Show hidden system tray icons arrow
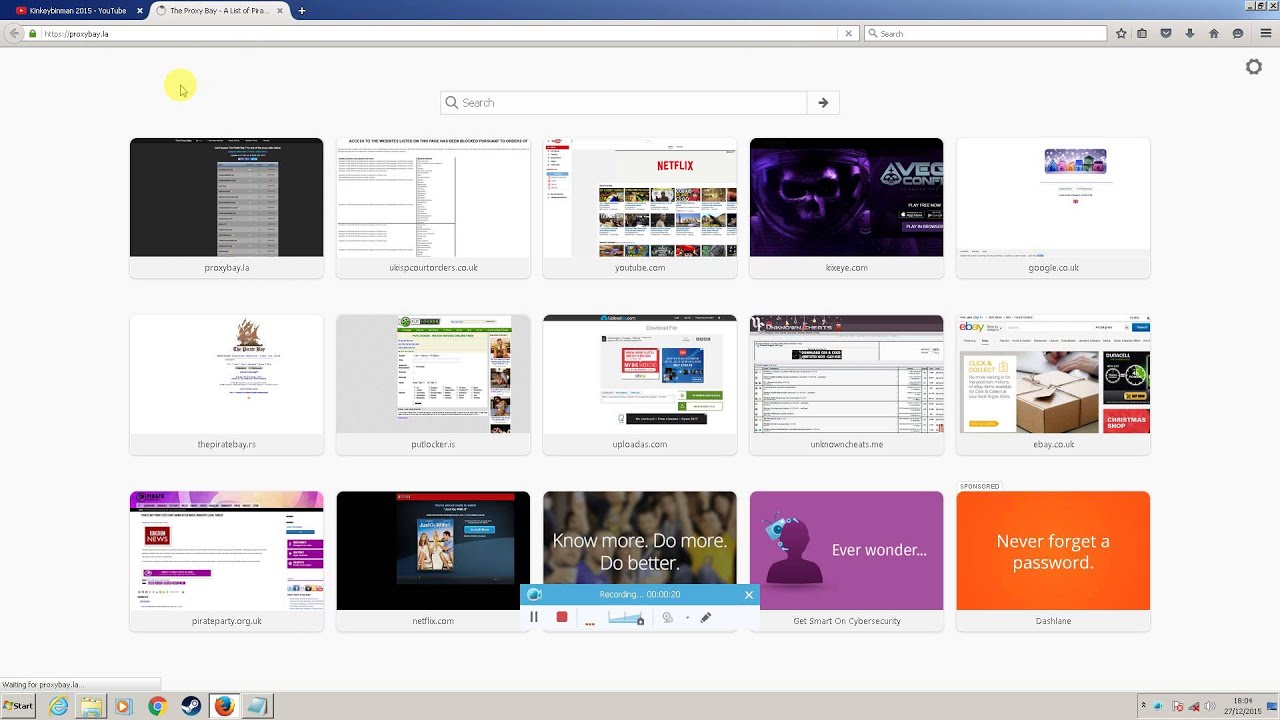The image size is (1280, 720). coord(1143,706)
